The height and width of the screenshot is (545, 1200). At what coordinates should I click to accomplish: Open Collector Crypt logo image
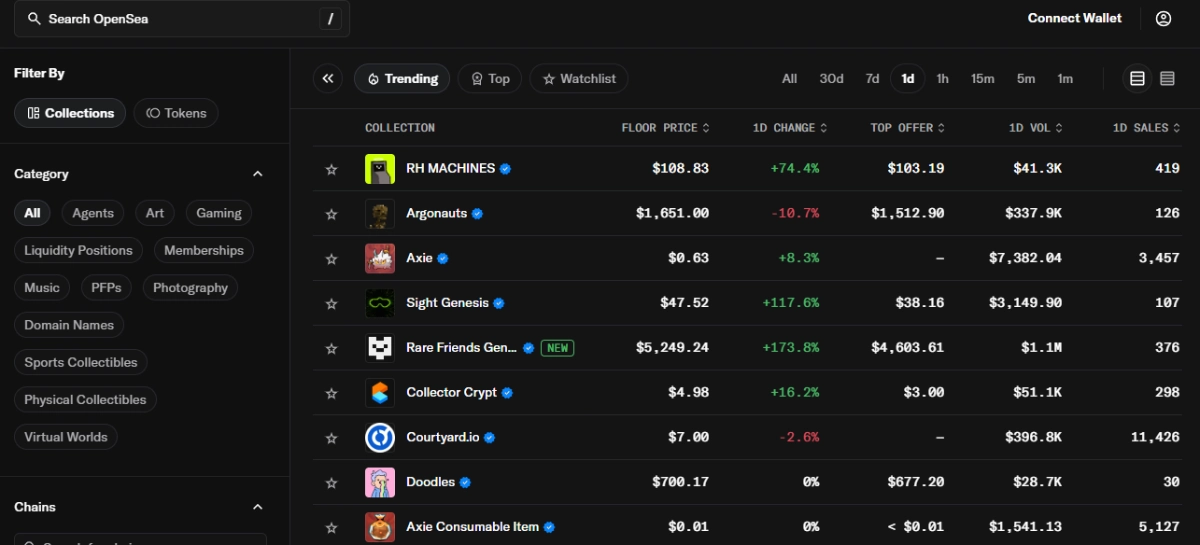380,393
